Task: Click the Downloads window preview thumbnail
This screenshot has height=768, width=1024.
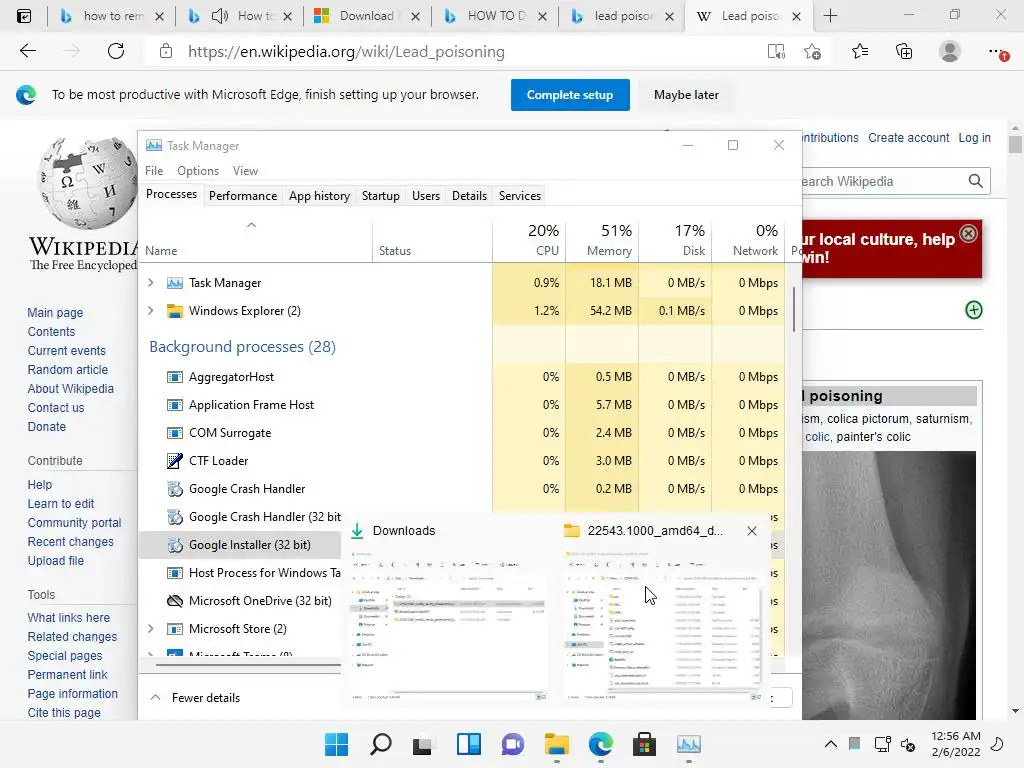Action: [448, 626]
